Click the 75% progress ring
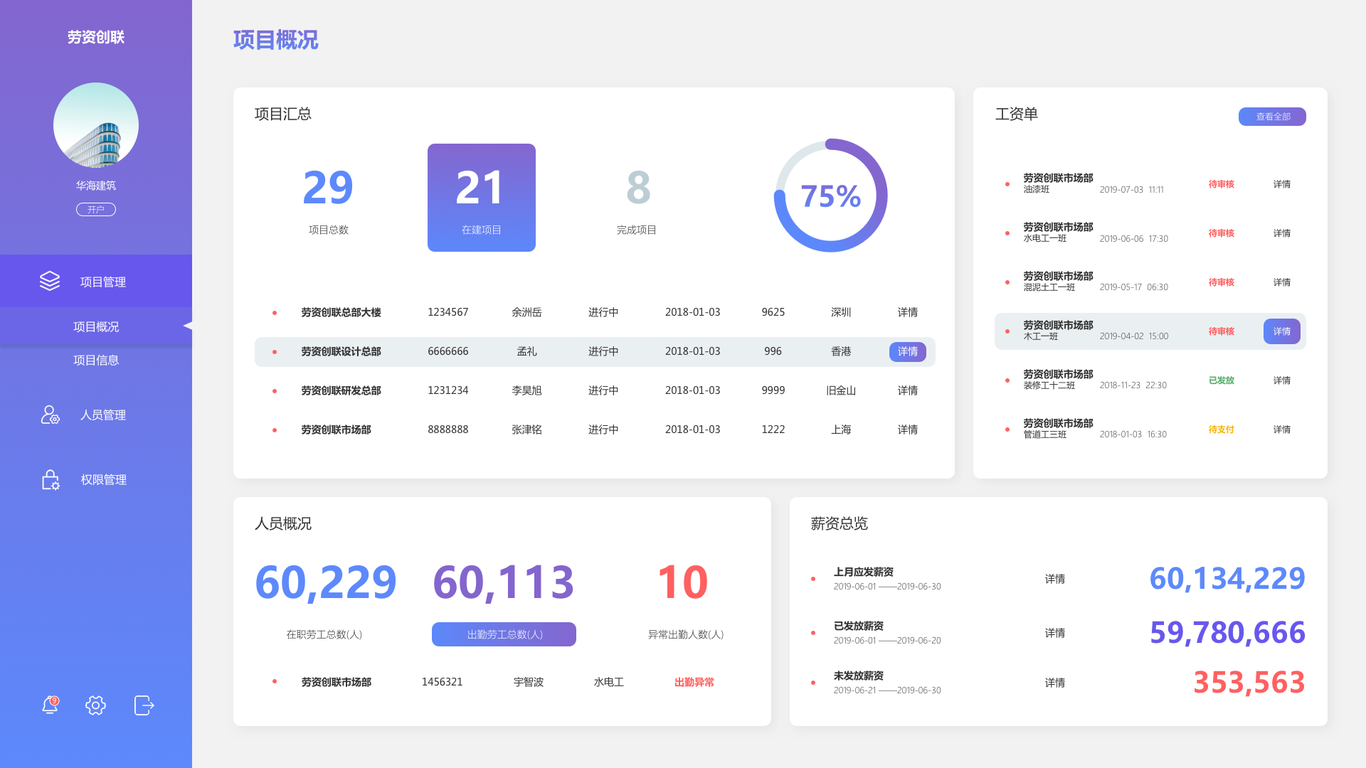Screen dimensions: 1366x768 tap(831, 195)
